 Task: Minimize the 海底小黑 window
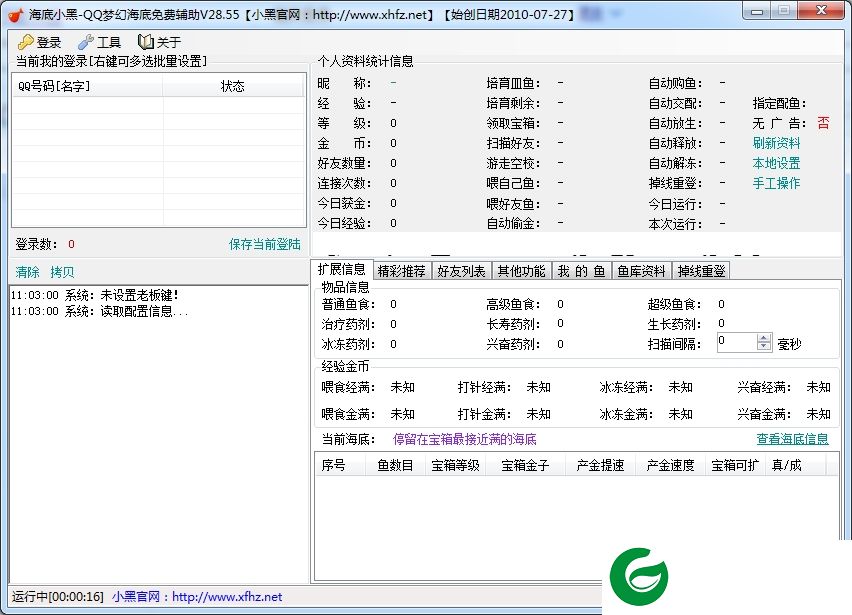757,11
